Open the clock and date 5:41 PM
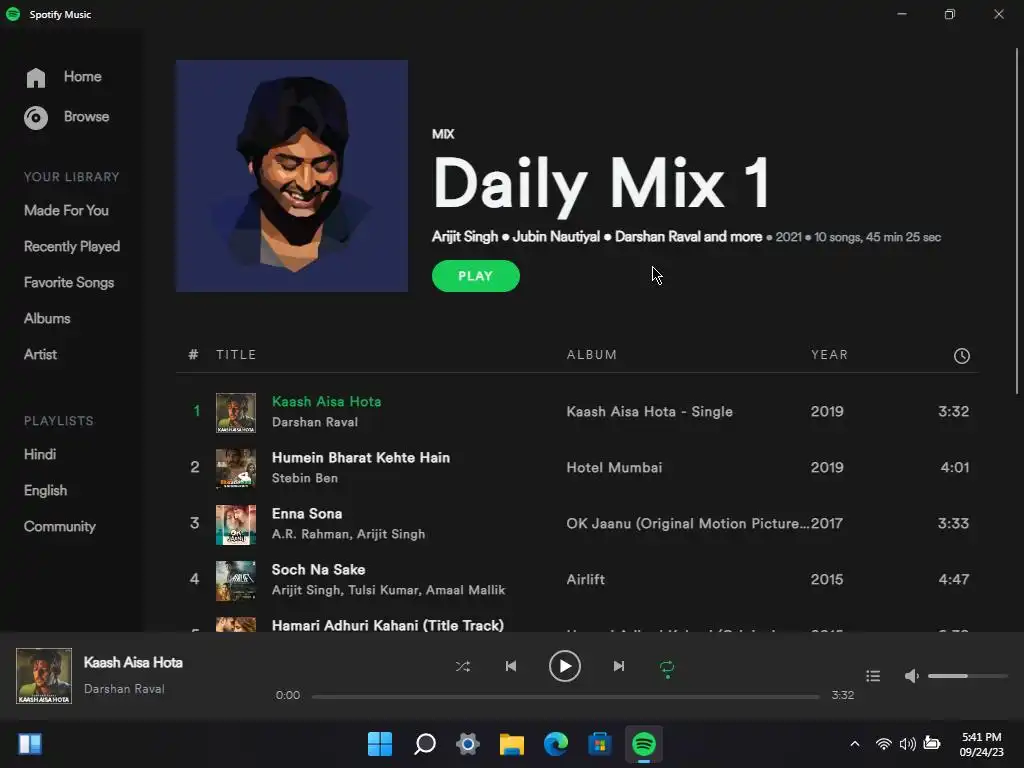Viewport: 1024px width, 768px height. pos(981,744)
